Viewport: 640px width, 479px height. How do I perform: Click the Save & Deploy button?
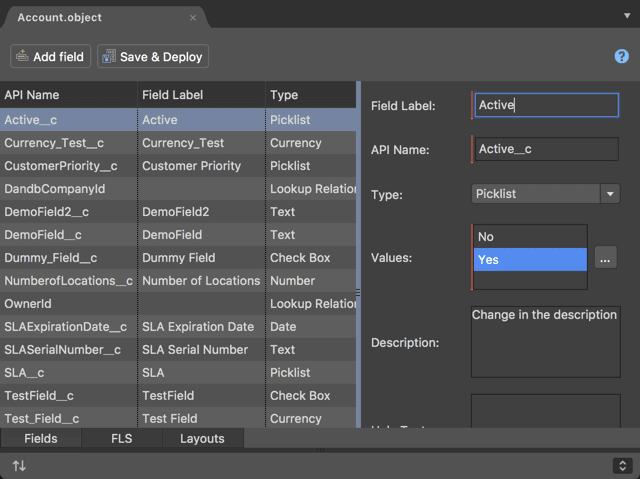(x=153, y=56)
